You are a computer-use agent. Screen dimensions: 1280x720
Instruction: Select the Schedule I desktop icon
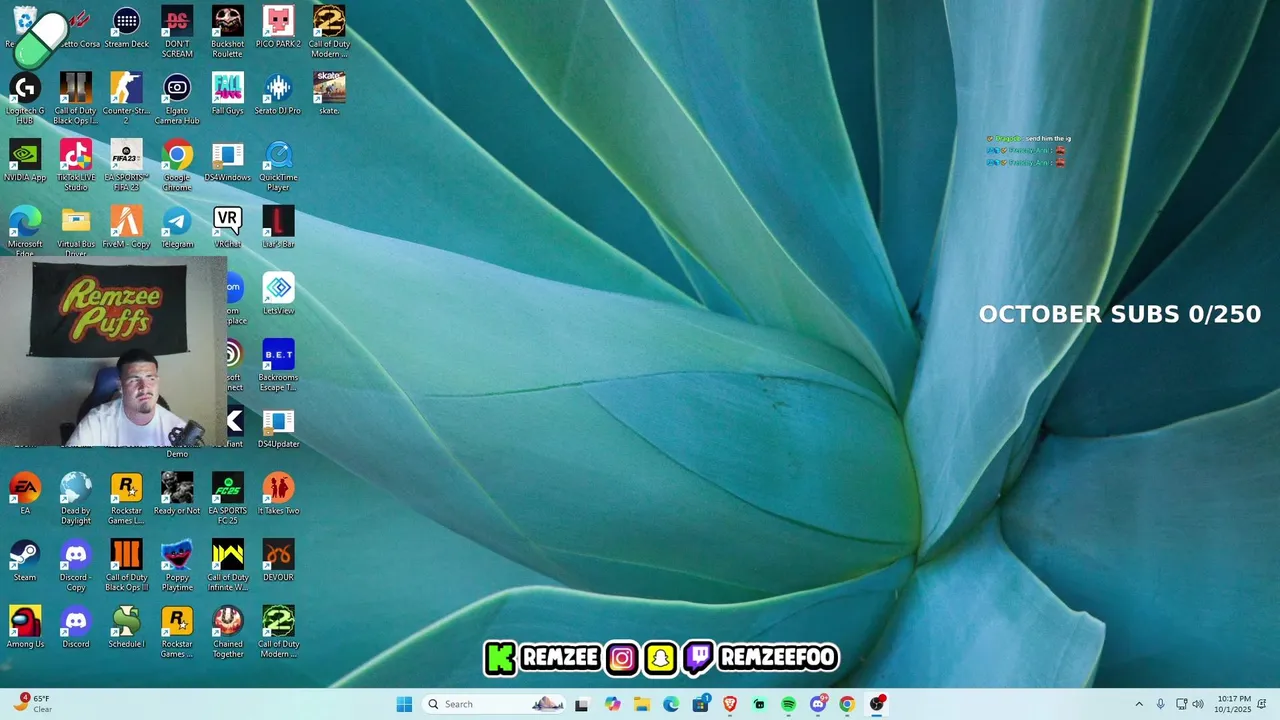(126, 627)
